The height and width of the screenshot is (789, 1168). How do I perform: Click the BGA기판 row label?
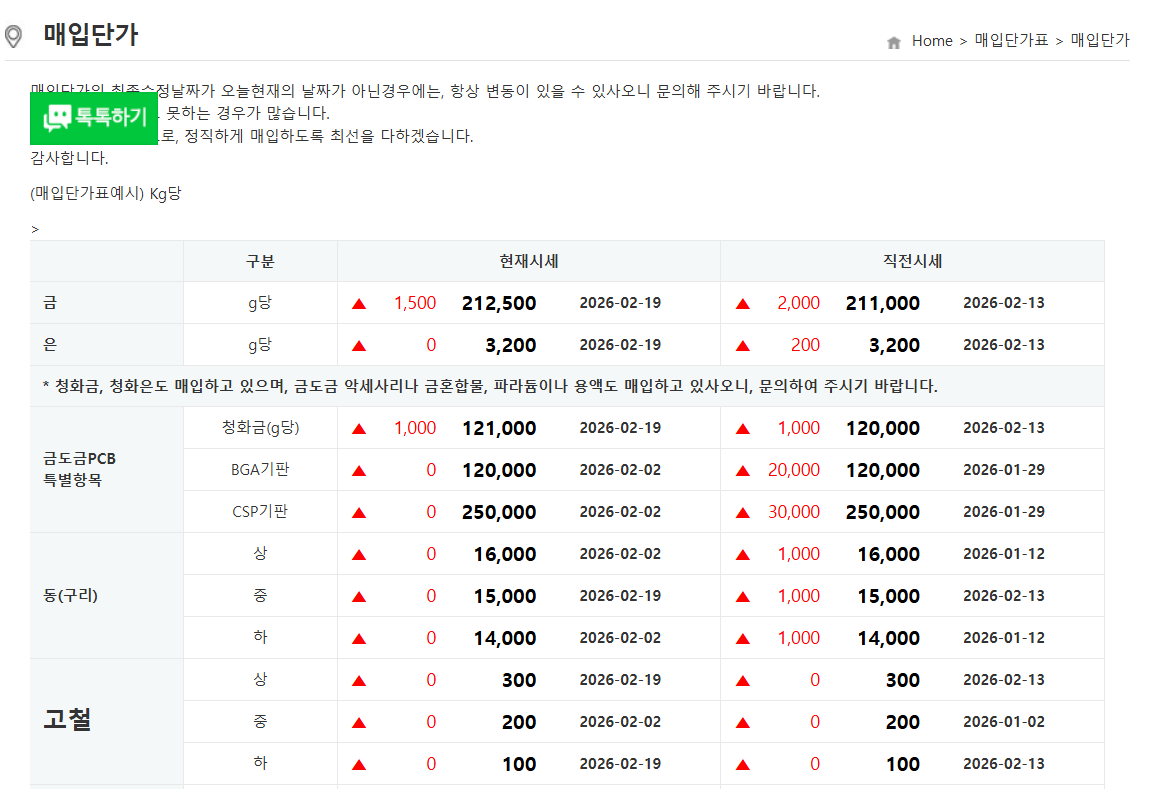[260, 469]
